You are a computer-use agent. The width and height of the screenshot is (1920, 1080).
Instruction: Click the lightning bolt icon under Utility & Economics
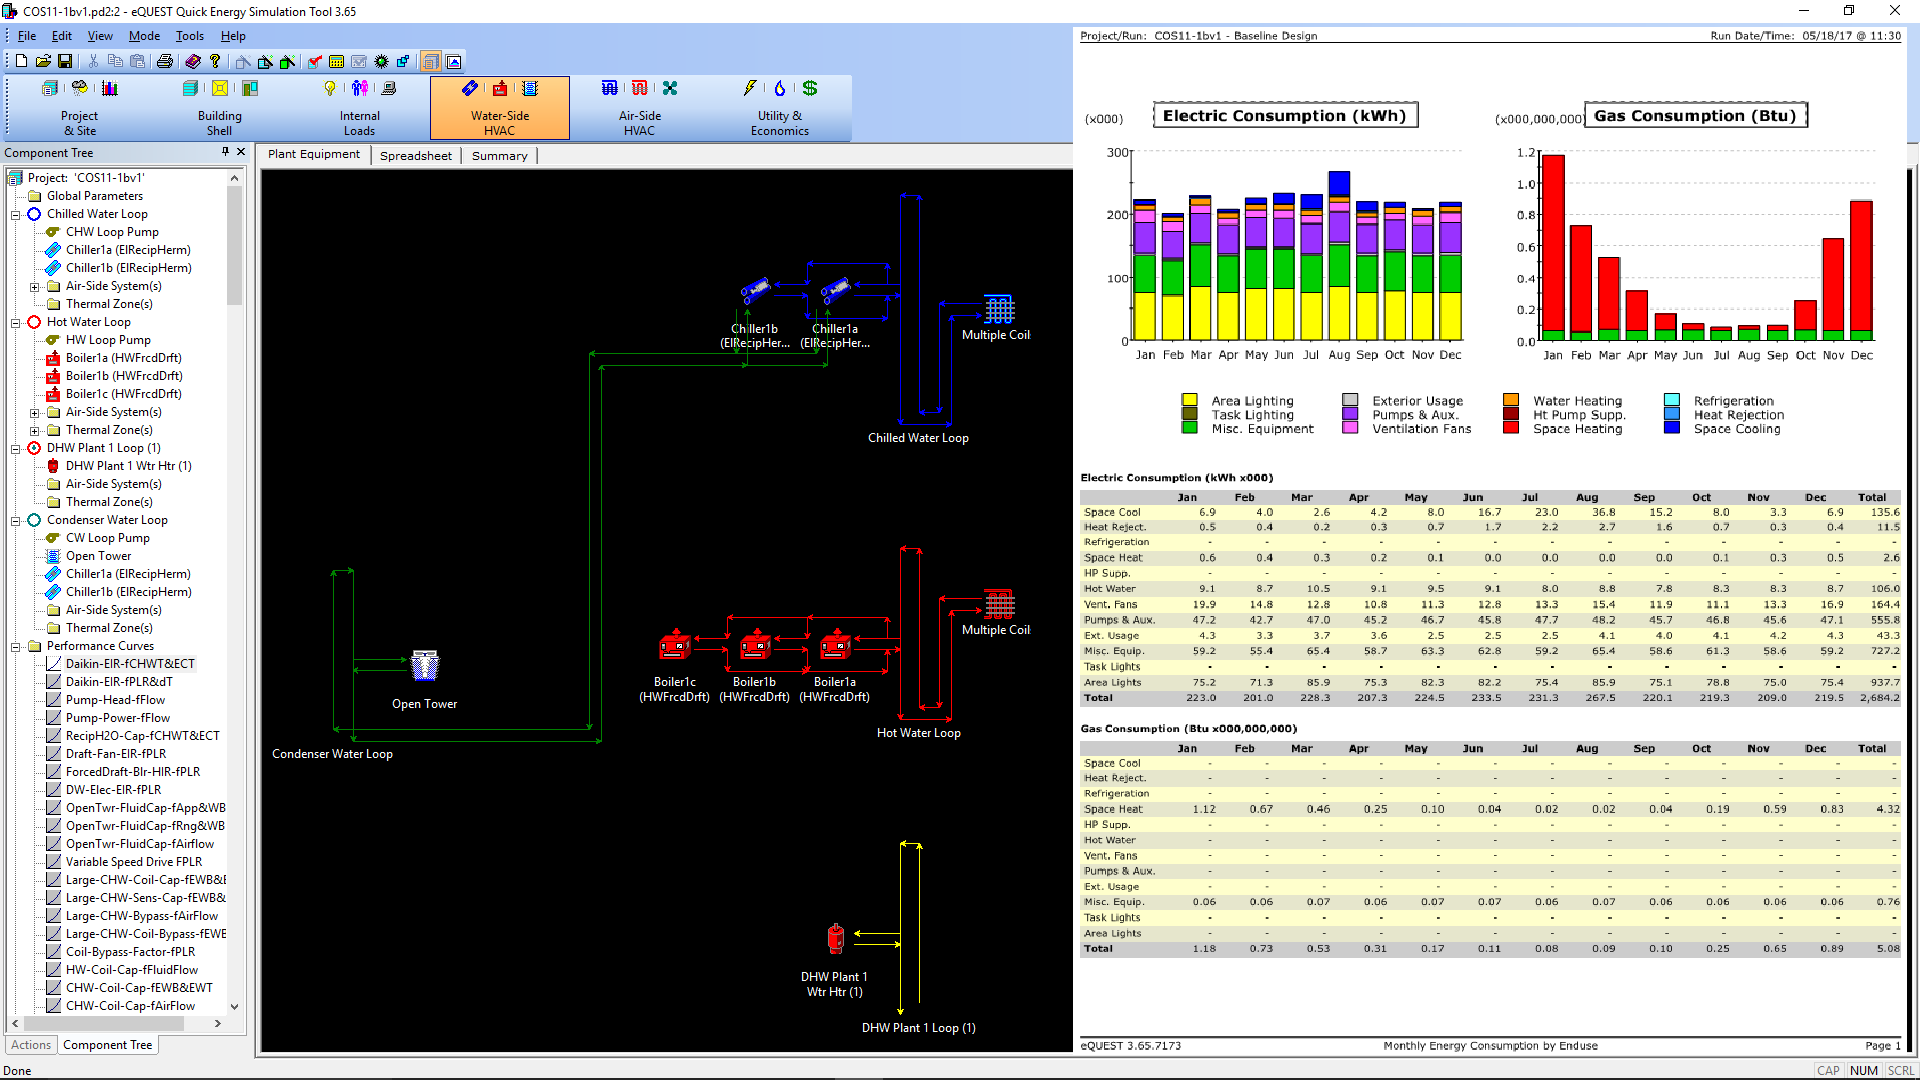[750, 88]
